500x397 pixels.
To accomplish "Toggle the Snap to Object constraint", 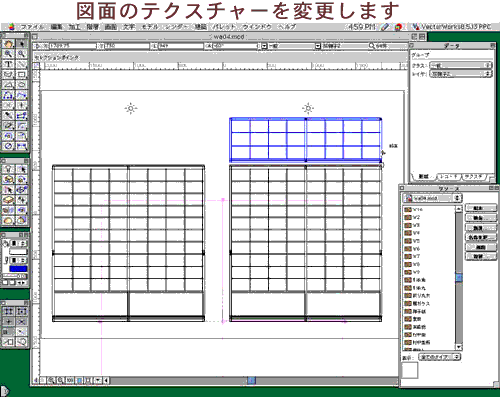I will click(21, 311).
